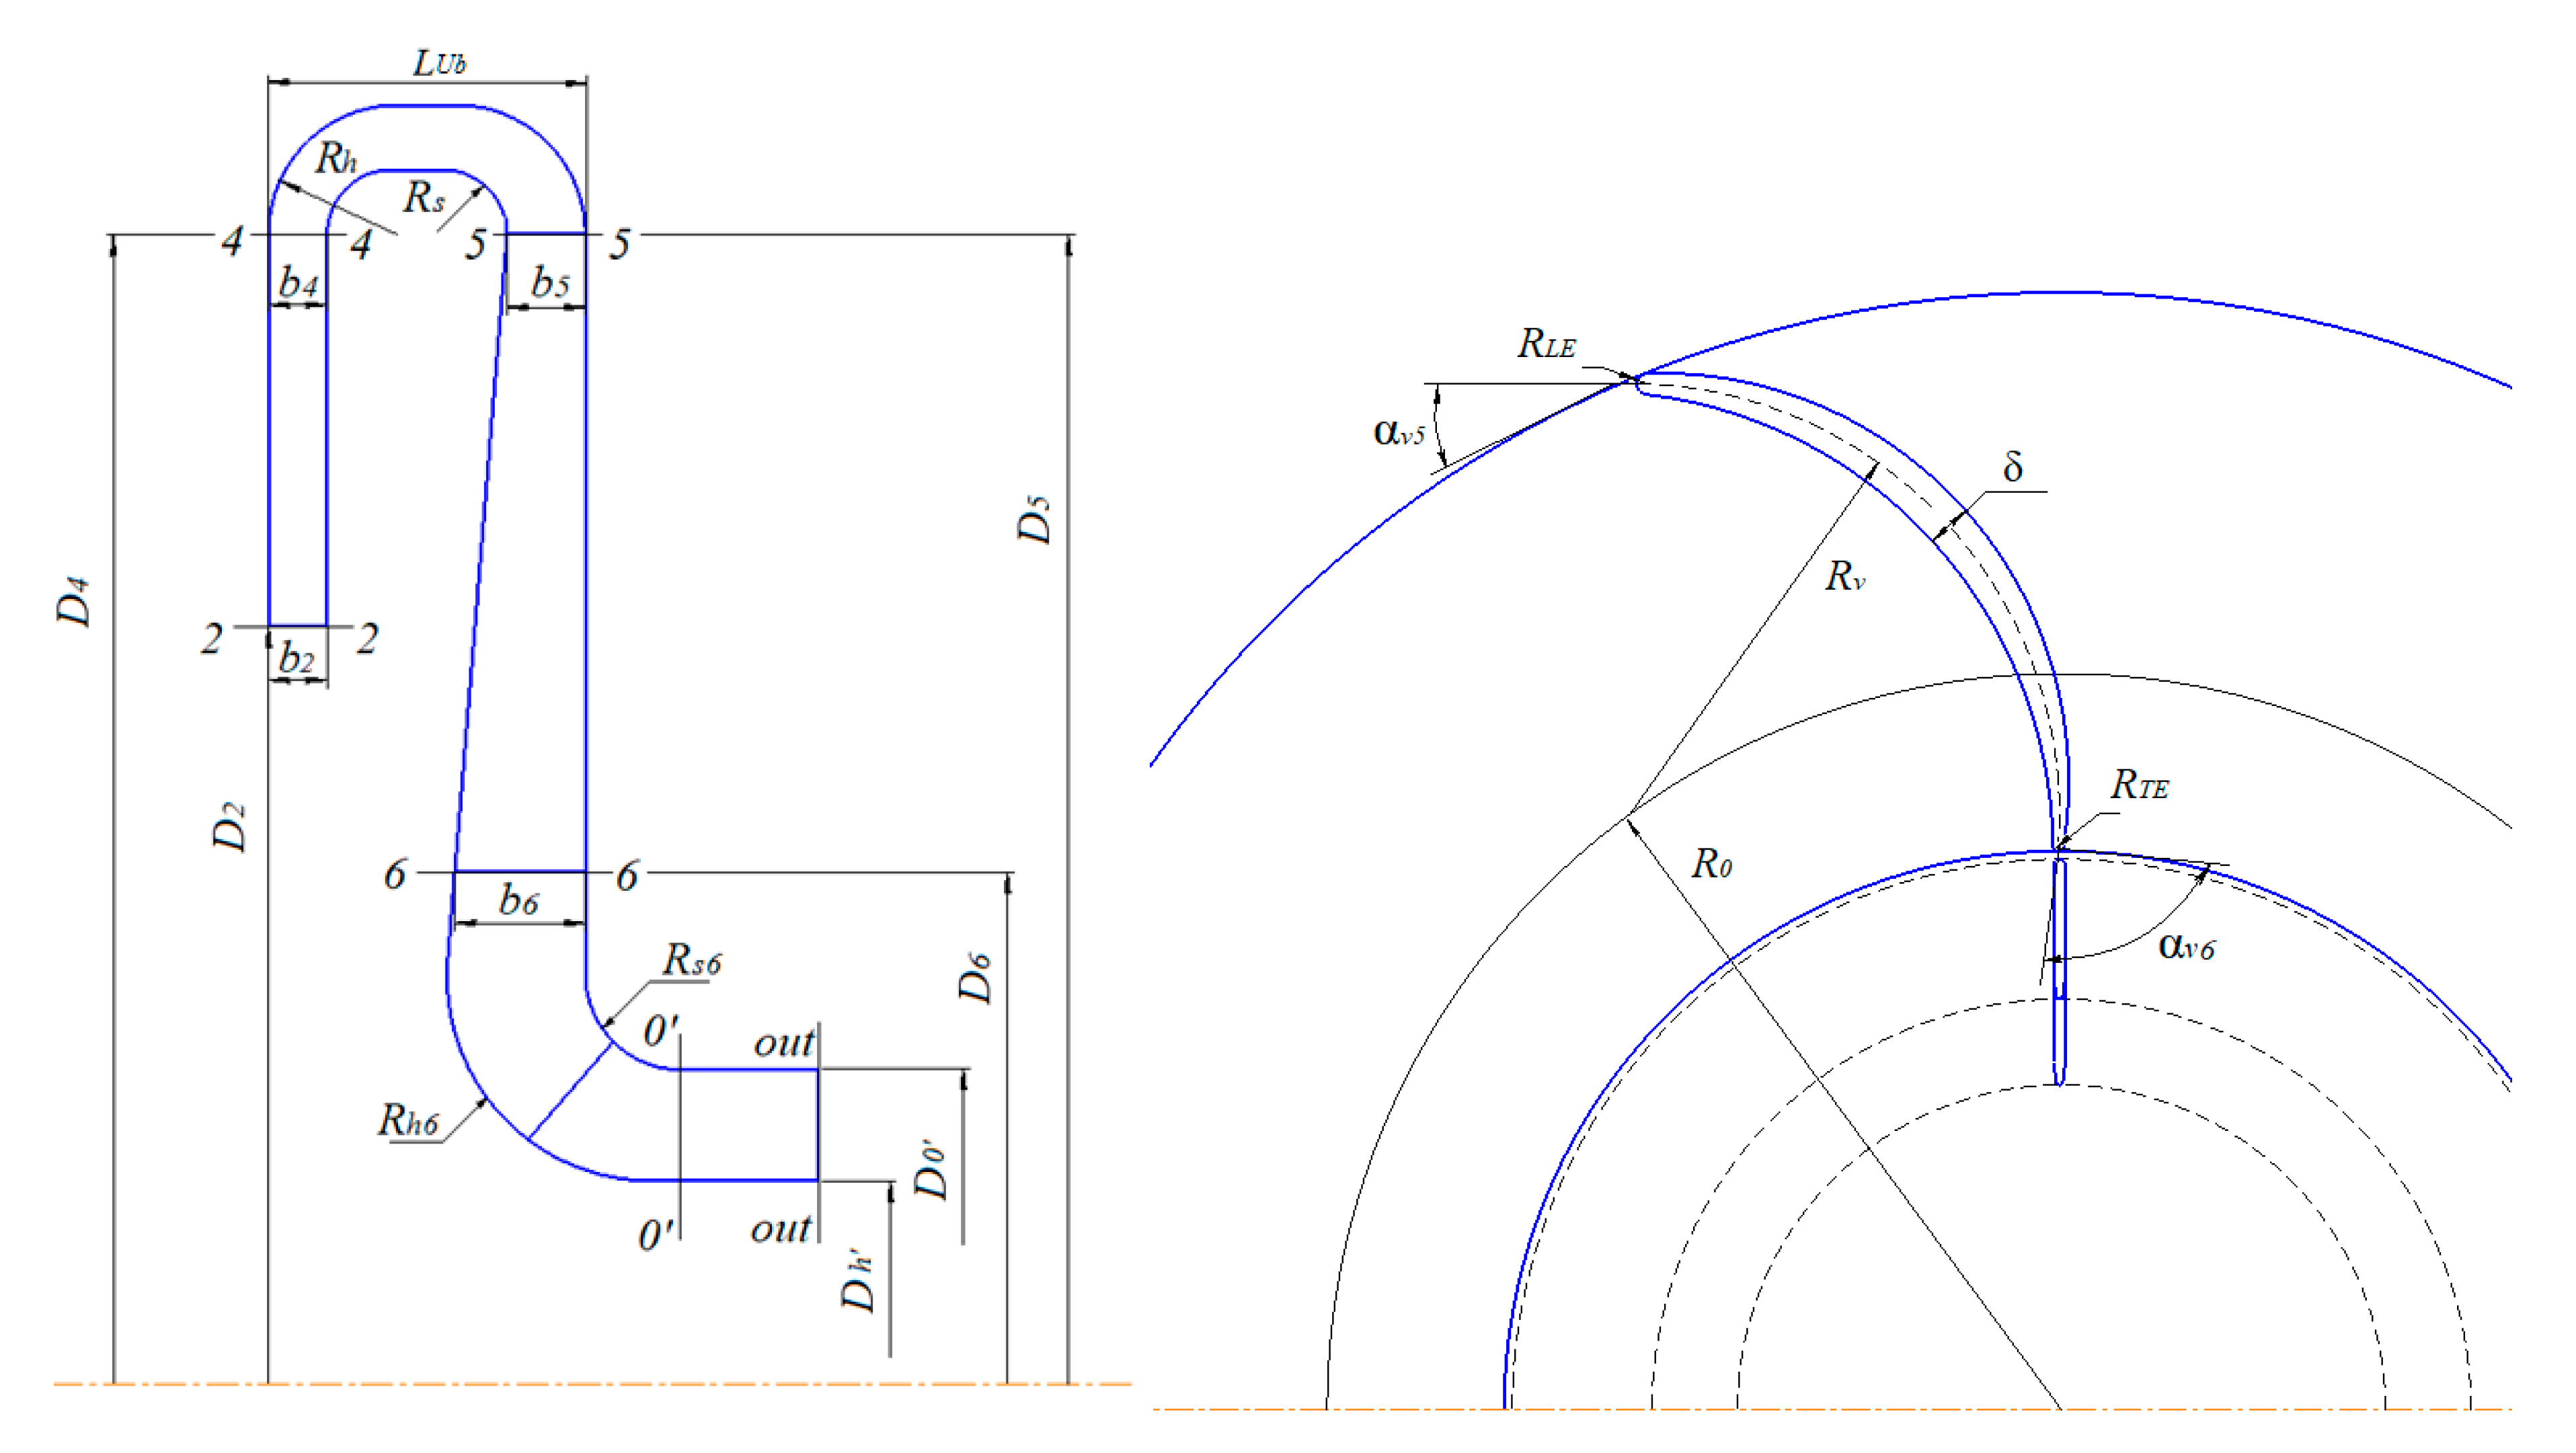Click the b4 width label
The image size is (2576, 1453).
(x=298, y=283)
